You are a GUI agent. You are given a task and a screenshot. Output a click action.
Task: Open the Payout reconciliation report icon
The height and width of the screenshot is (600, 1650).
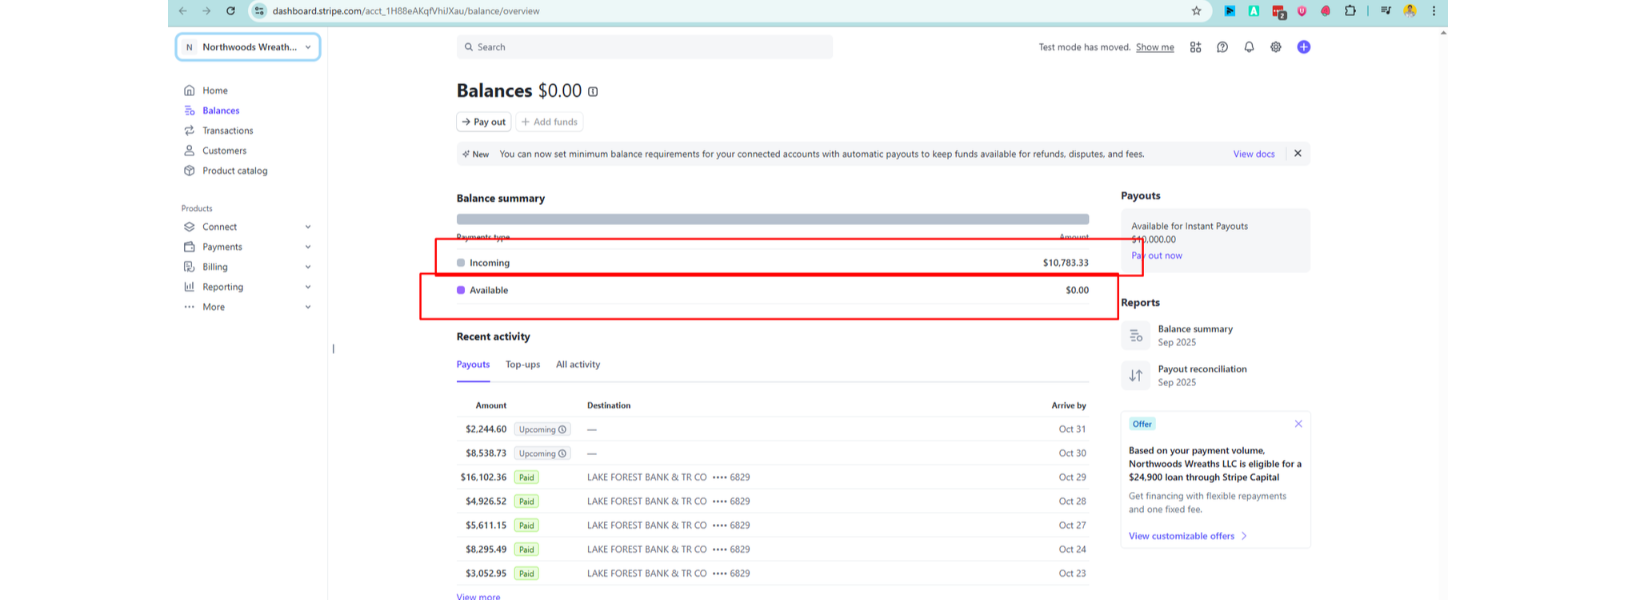(1136, 376)
